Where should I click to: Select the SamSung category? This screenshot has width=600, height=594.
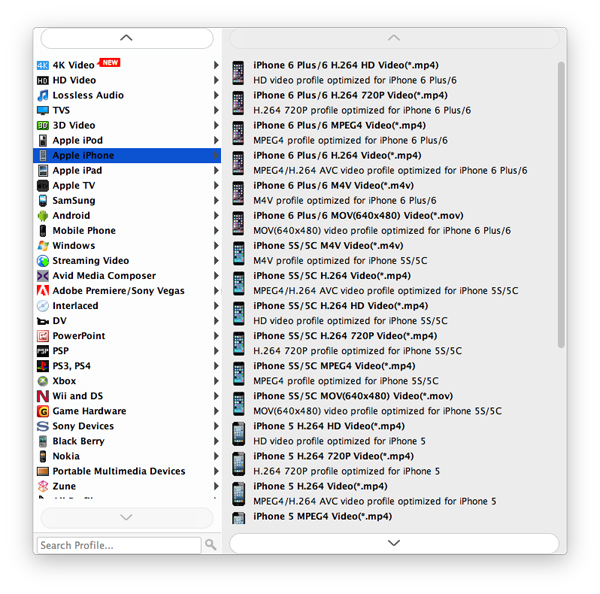point(74,200)
